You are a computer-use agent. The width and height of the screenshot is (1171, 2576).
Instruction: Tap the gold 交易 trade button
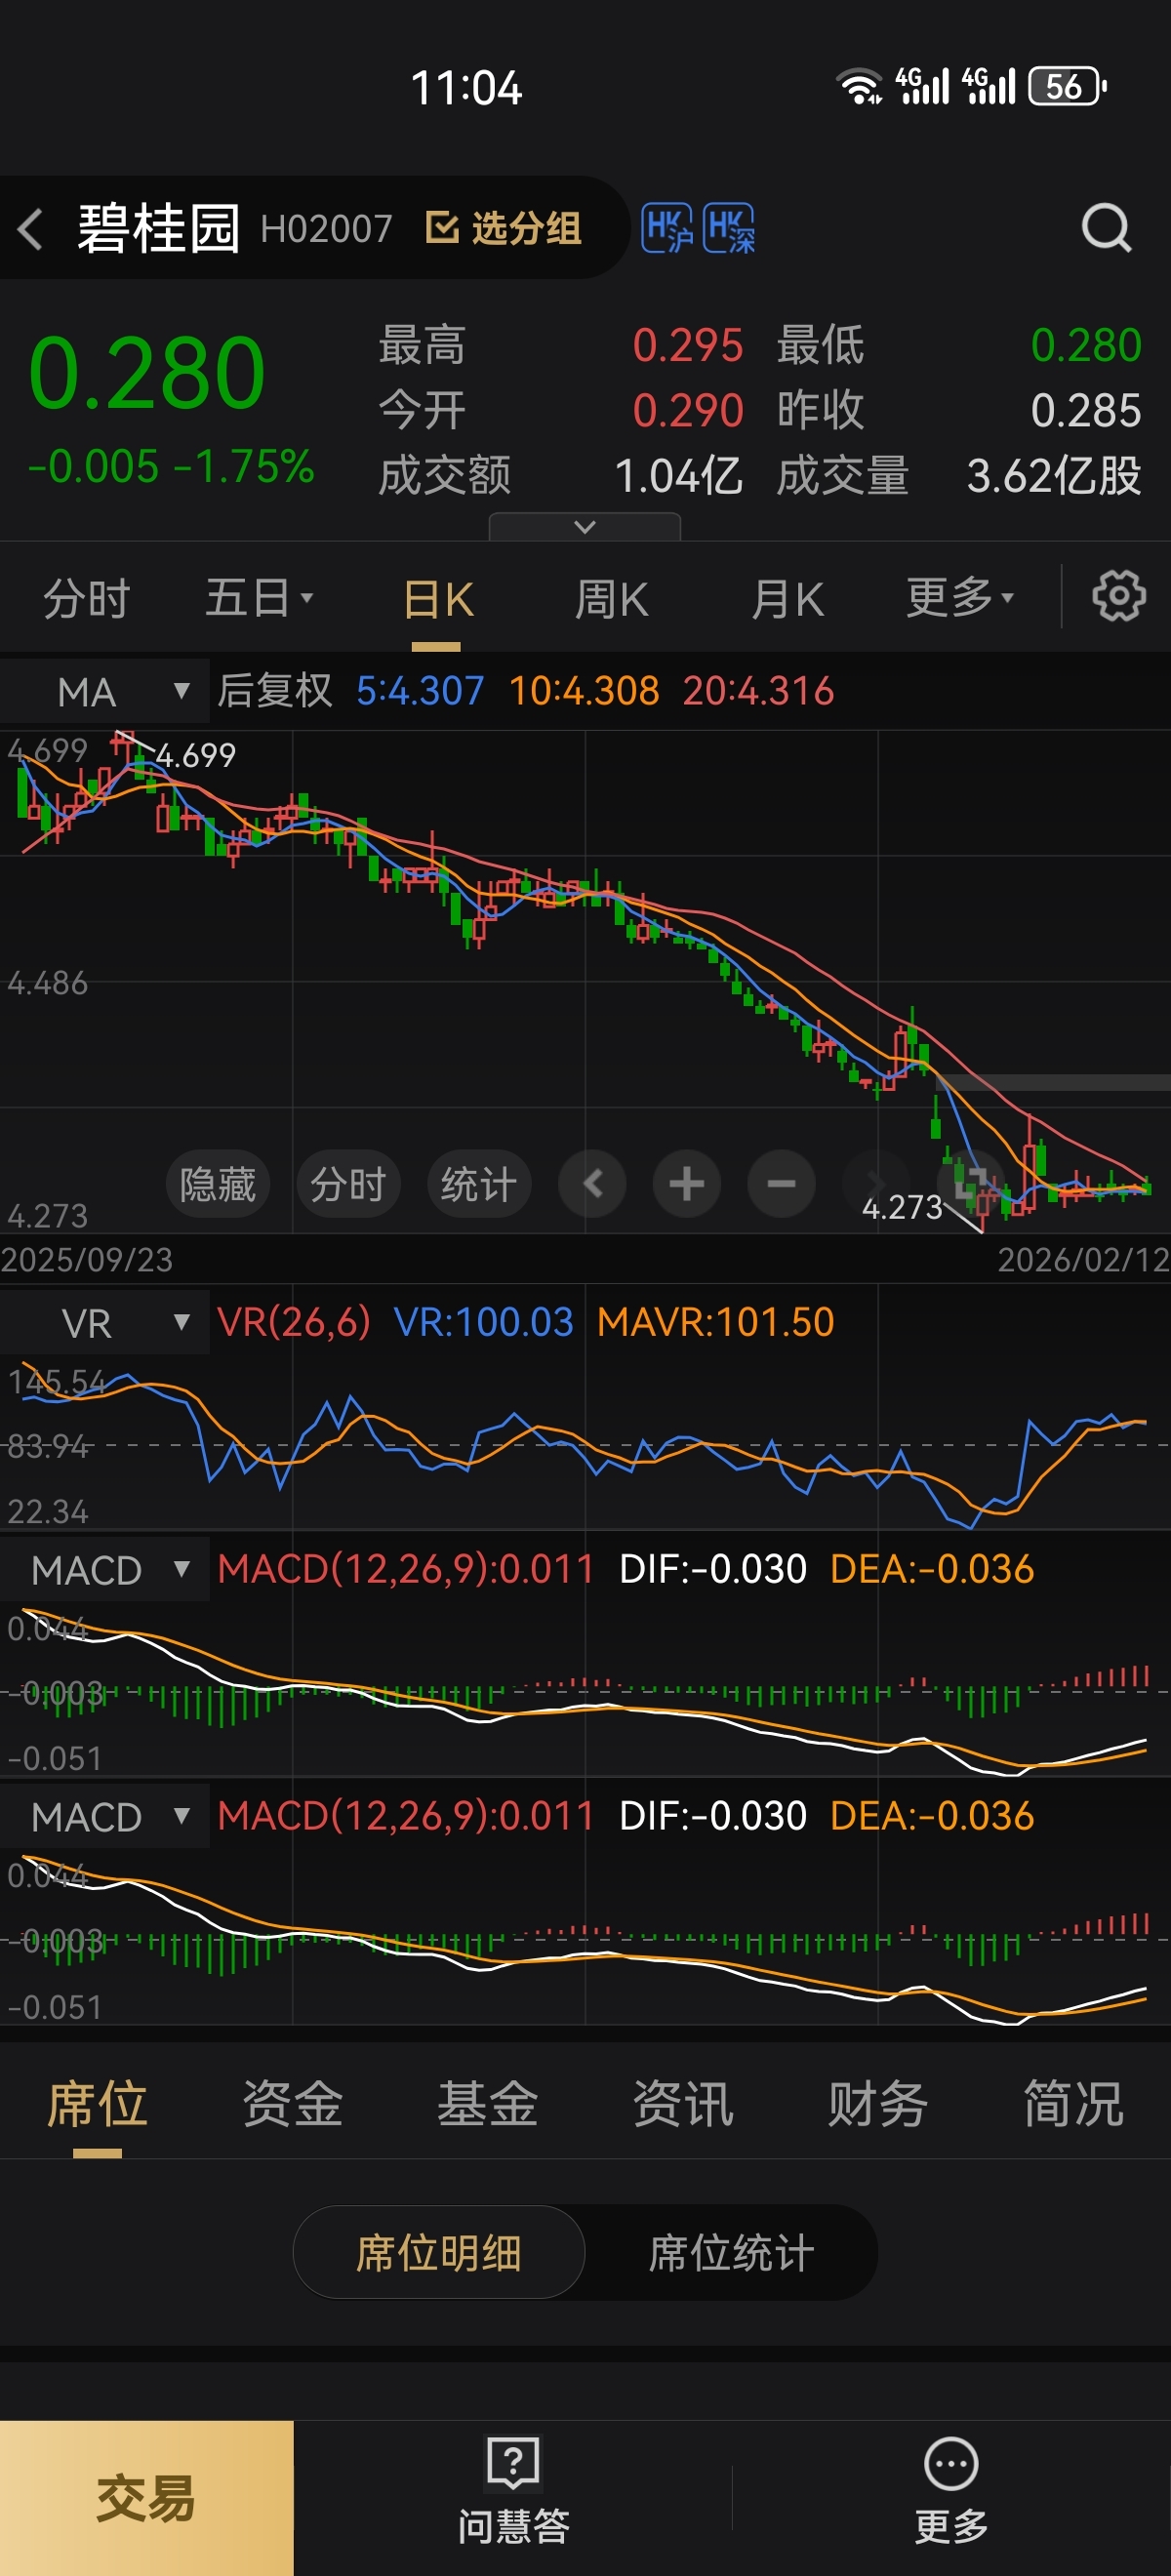point(146,2498)
